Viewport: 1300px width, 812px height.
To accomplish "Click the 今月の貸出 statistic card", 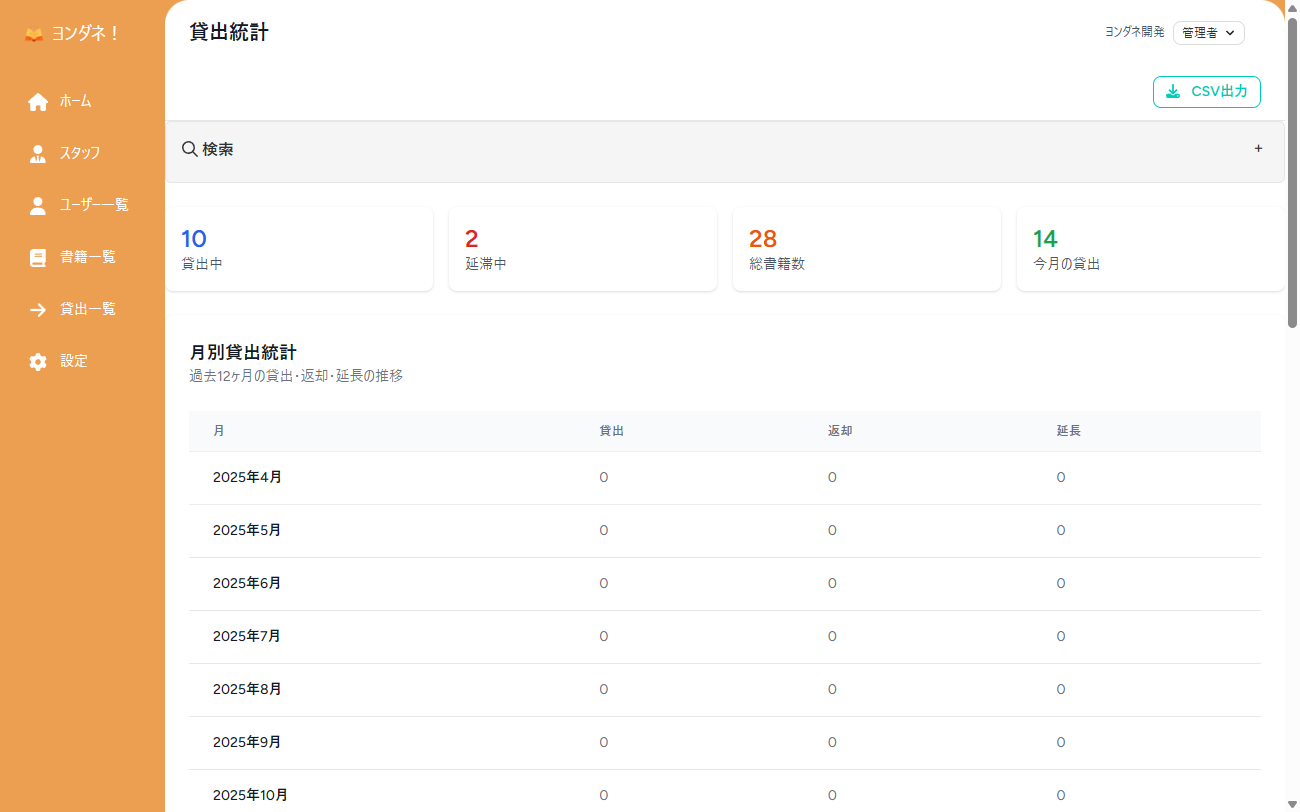I will (x=1150, y=249).
